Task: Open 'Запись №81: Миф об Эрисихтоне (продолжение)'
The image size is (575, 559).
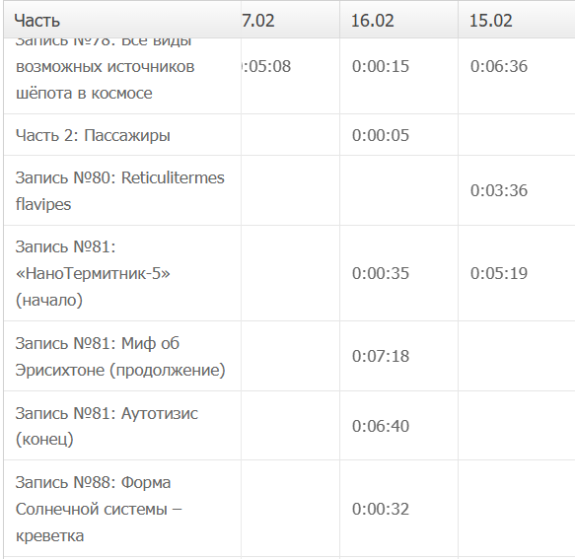Action: (x=120, y=356)
